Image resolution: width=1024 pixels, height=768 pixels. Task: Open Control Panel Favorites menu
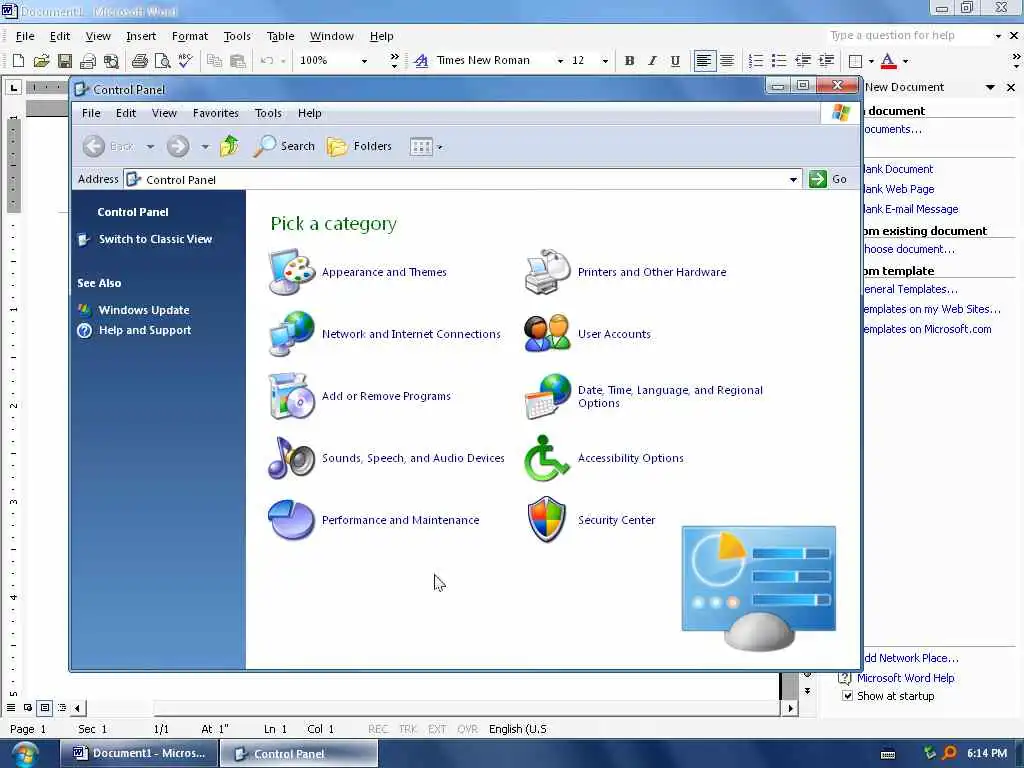tap(216, 113)
